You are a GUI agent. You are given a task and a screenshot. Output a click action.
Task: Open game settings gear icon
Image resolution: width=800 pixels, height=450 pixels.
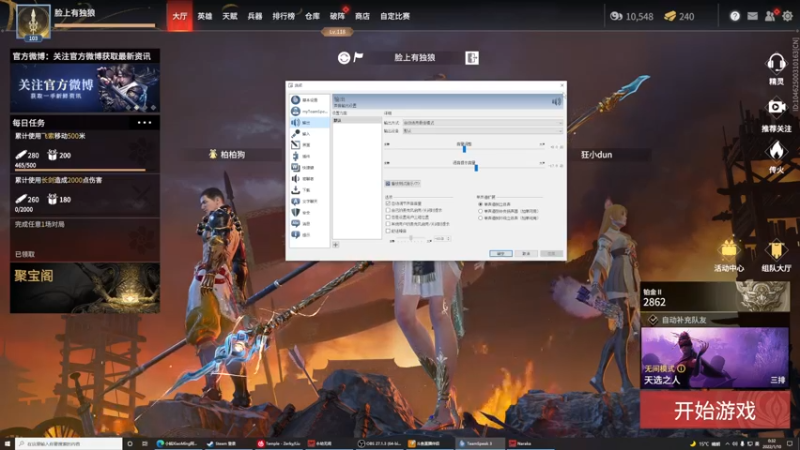pyautogui.click(x=788, y=16)
